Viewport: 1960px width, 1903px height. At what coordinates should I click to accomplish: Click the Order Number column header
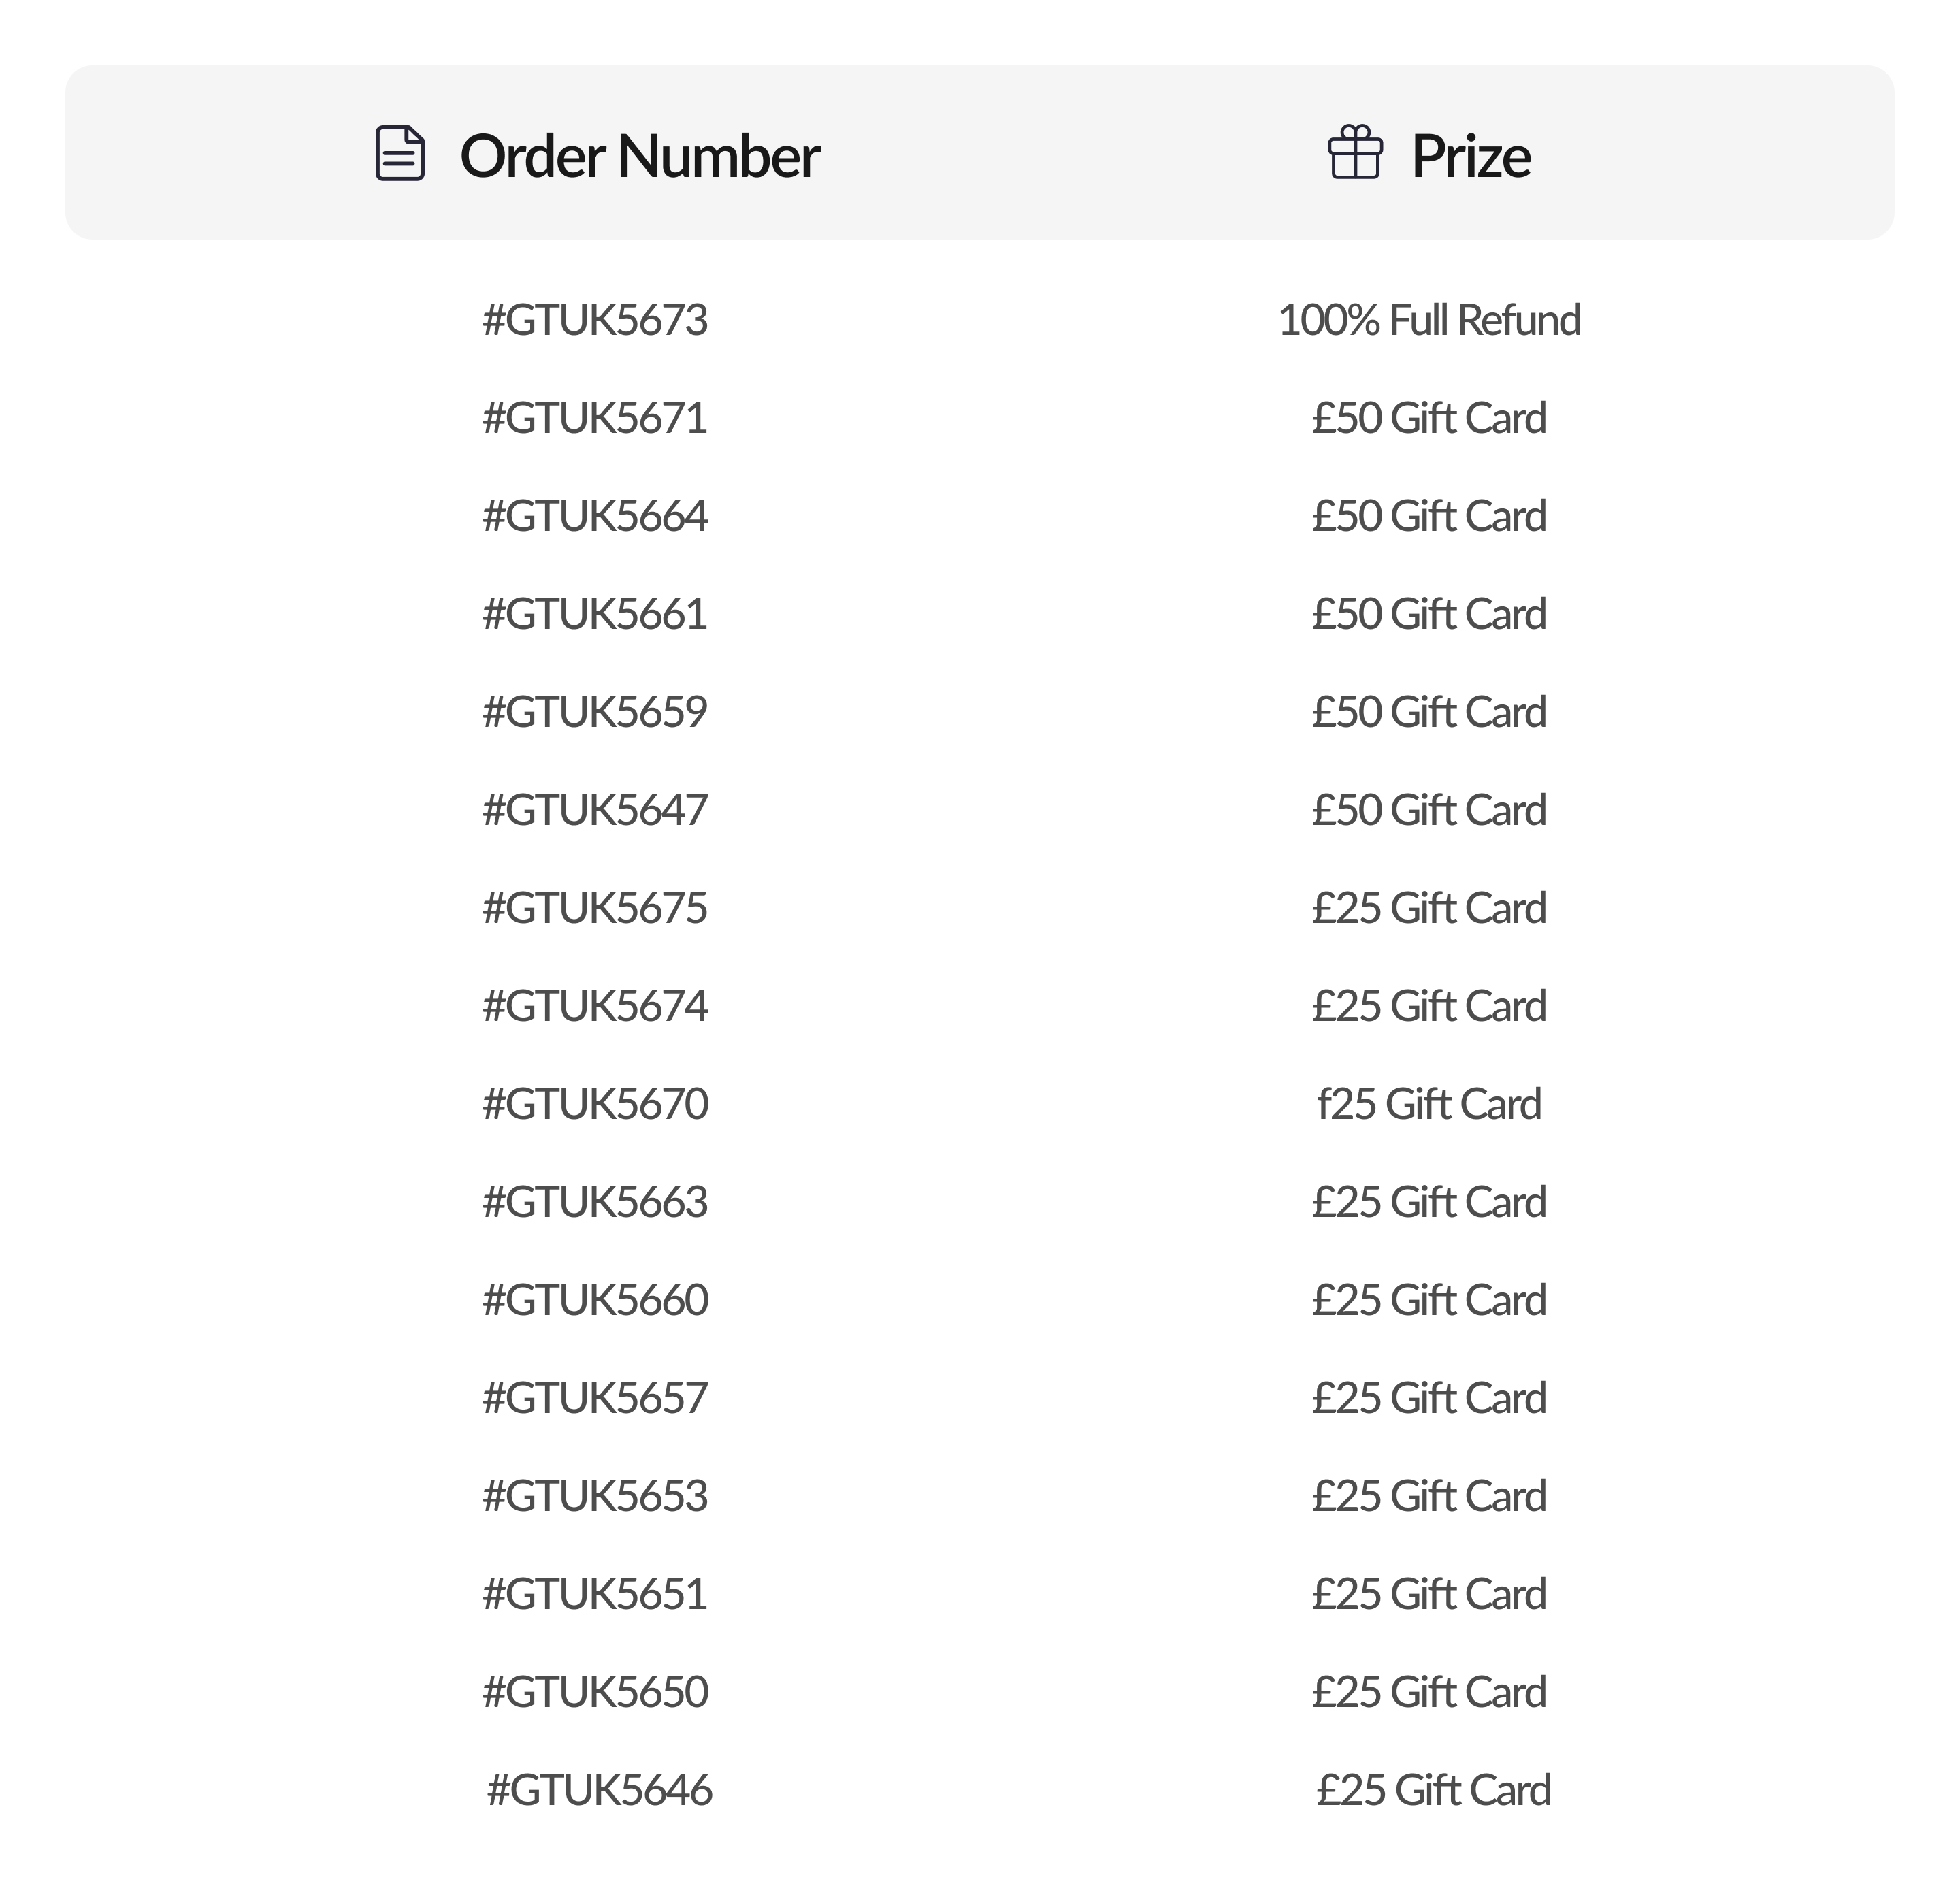click(639, 156)
